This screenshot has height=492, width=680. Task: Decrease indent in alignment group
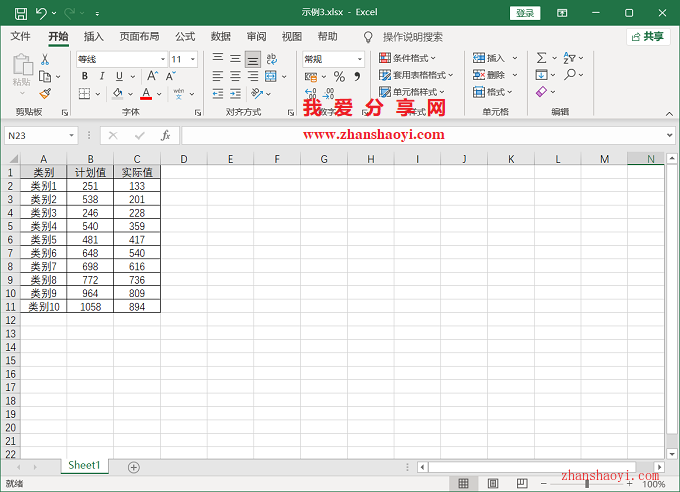218,93
